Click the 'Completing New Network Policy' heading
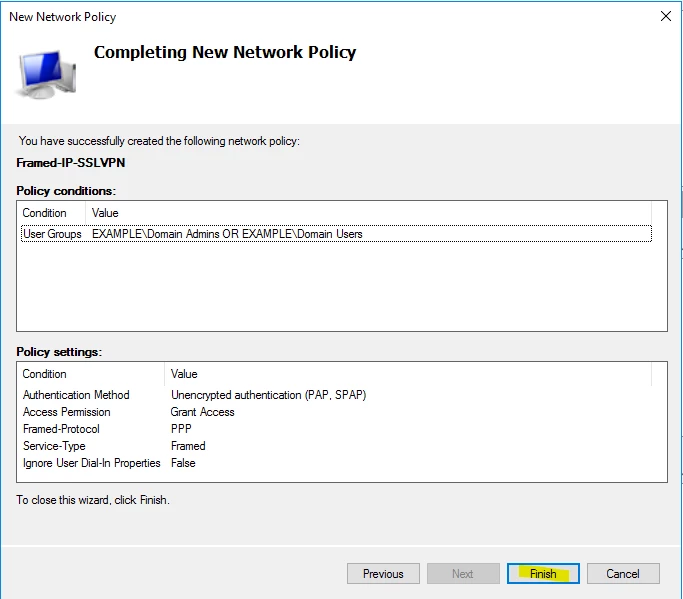 pos(225,52)
